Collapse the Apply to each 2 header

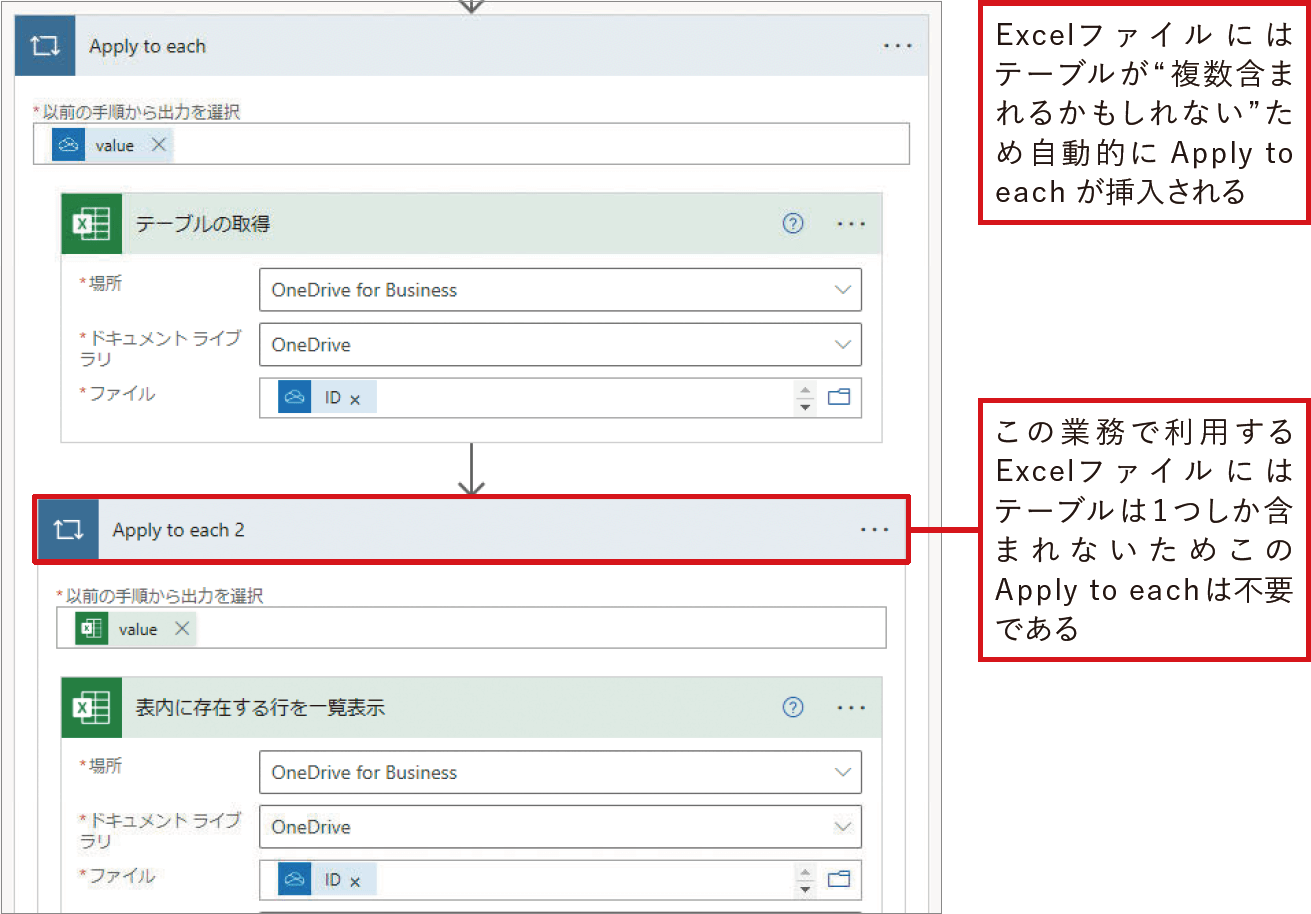(x=472, y=530)
